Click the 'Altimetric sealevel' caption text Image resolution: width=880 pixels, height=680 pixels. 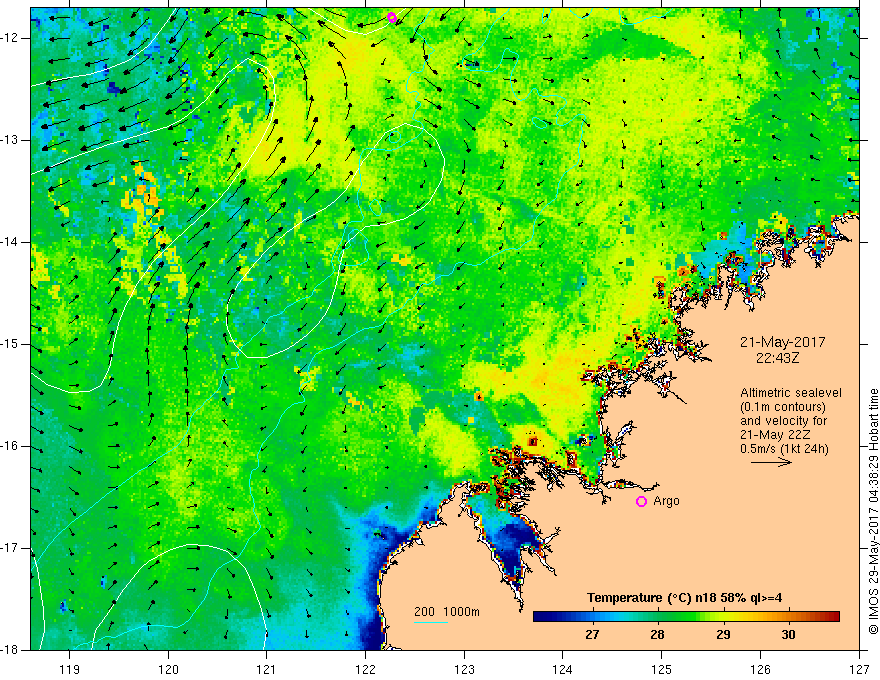point(791,393)
